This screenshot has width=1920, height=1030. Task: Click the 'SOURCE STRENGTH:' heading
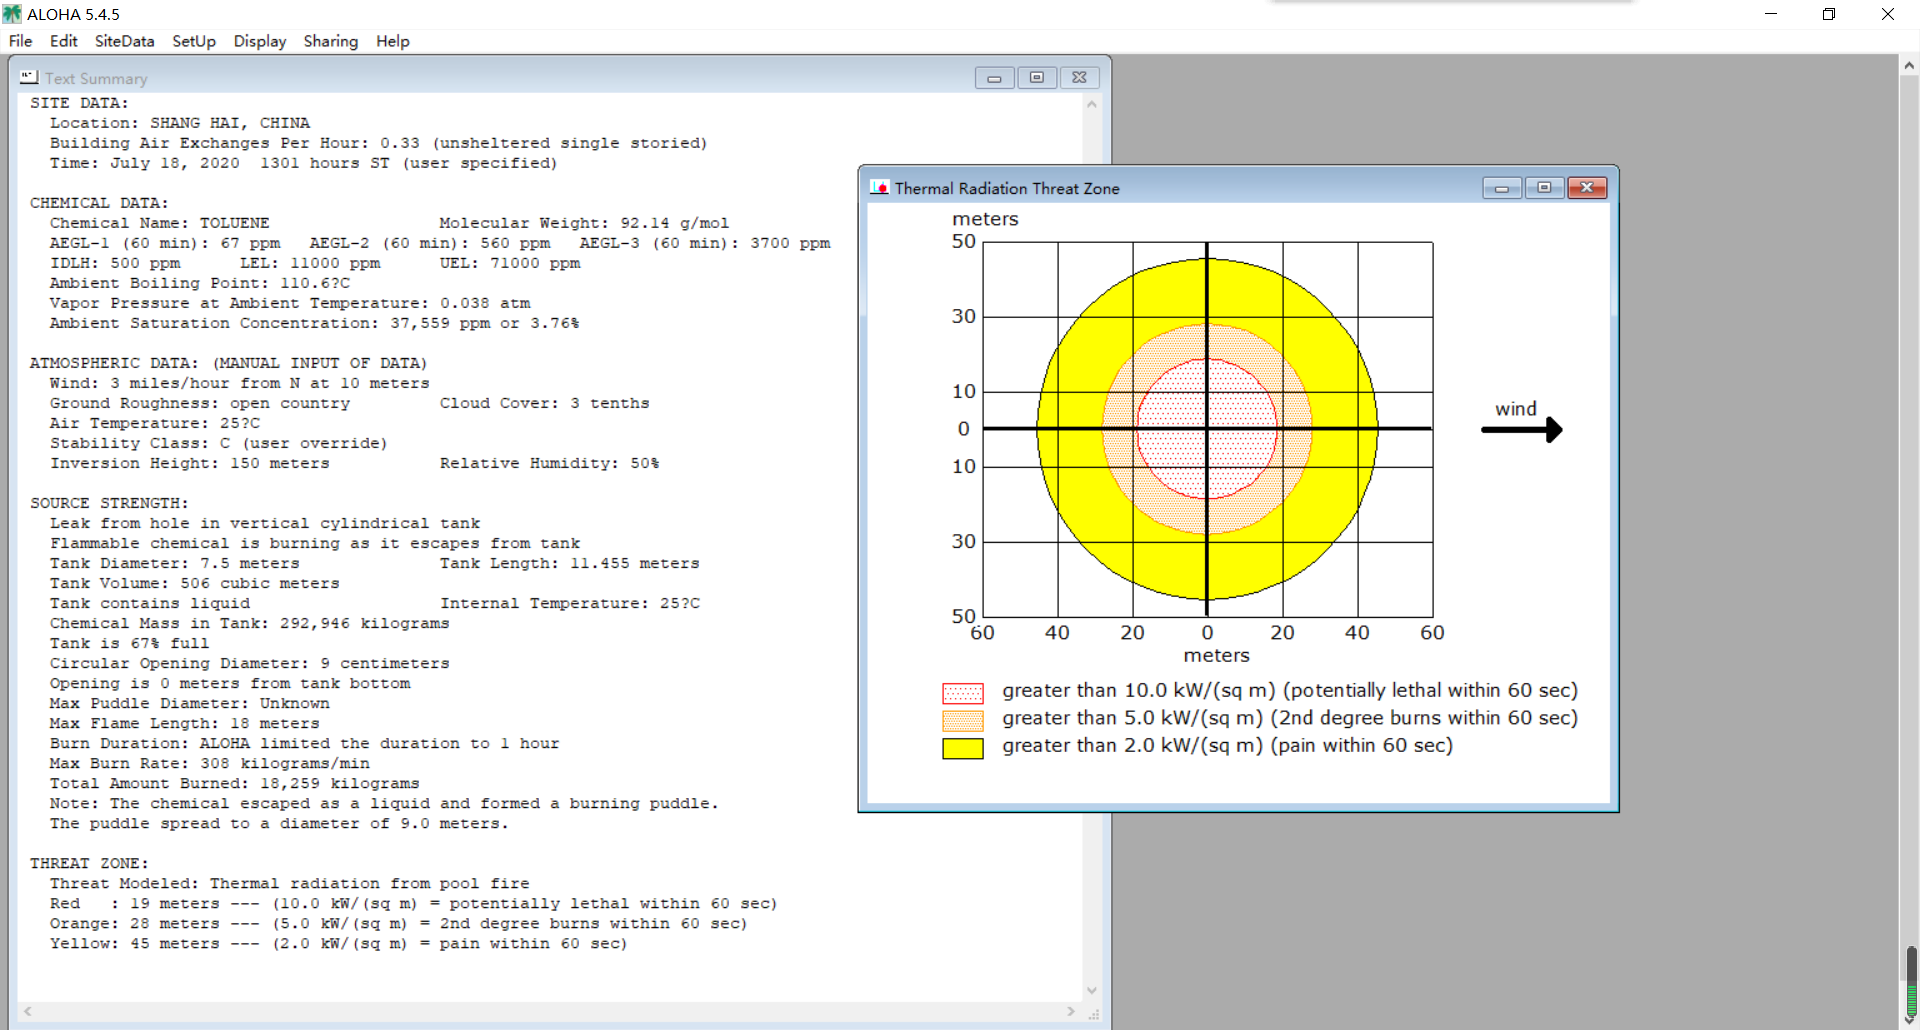[109, 503]
